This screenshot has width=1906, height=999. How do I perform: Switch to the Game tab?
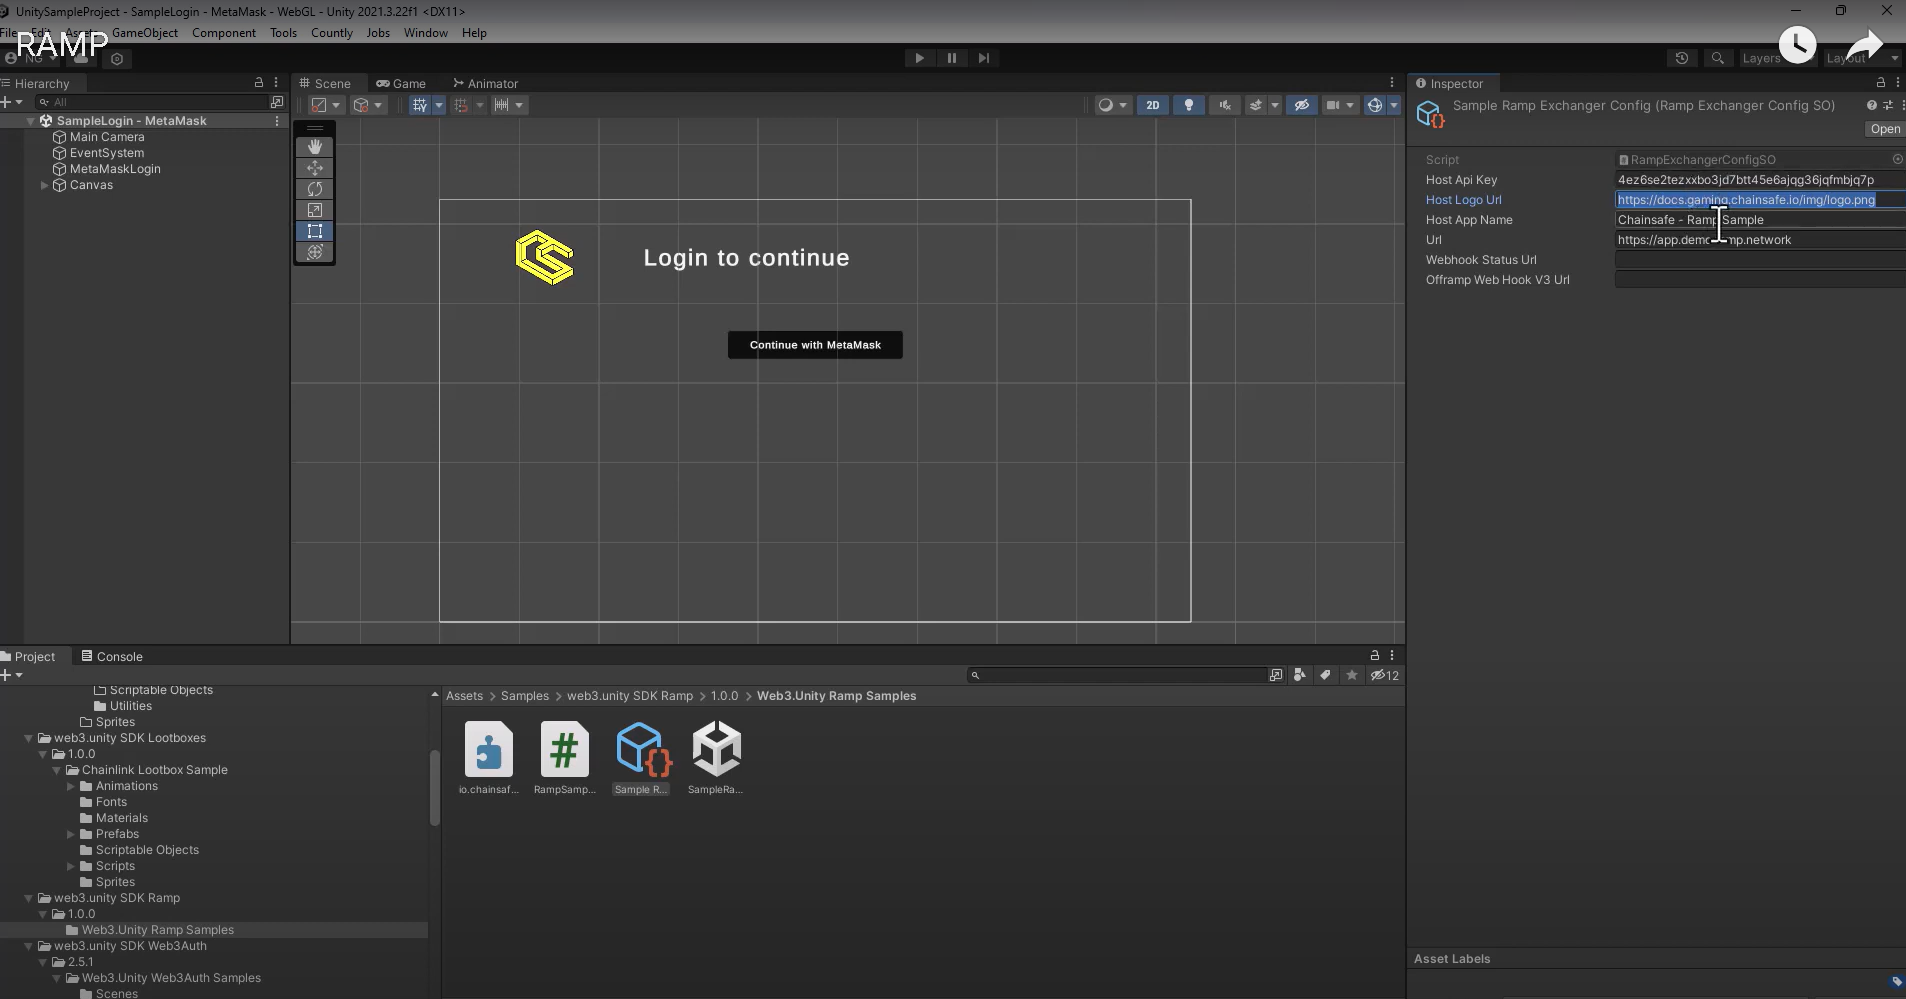point(401,83)
